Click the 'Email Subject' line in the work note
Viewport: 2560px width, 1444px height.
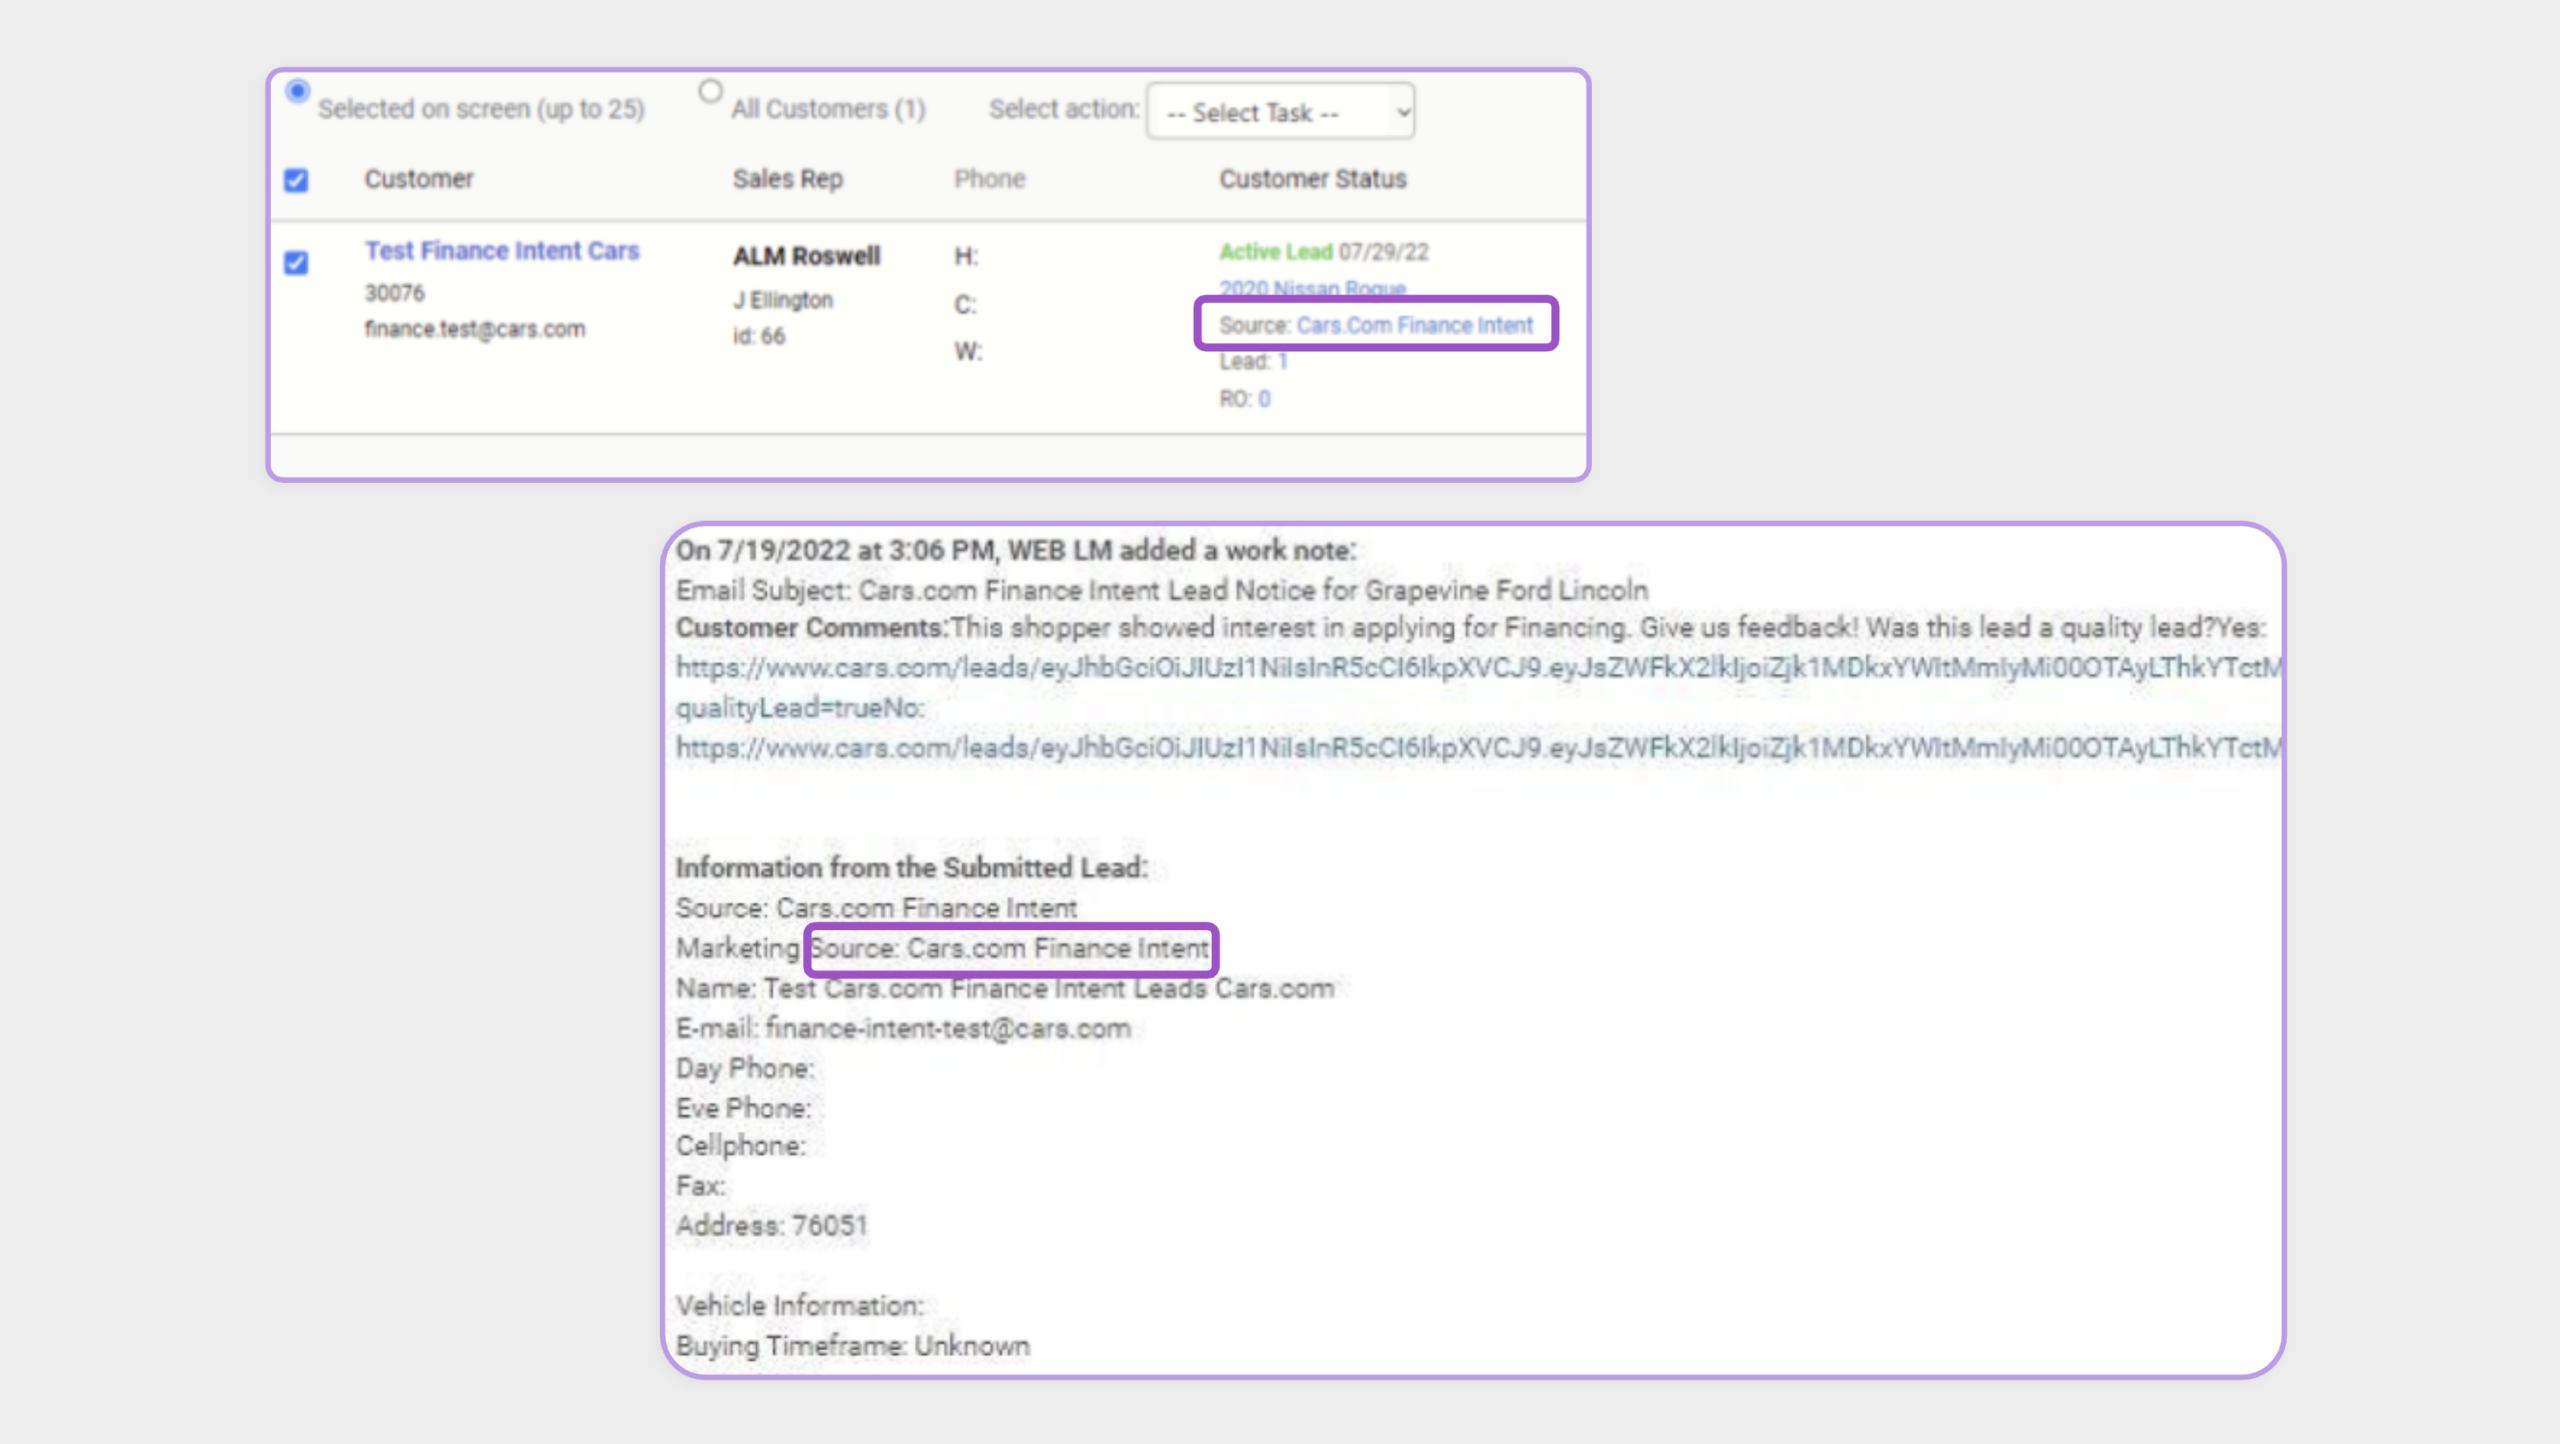coord(1162,590)
